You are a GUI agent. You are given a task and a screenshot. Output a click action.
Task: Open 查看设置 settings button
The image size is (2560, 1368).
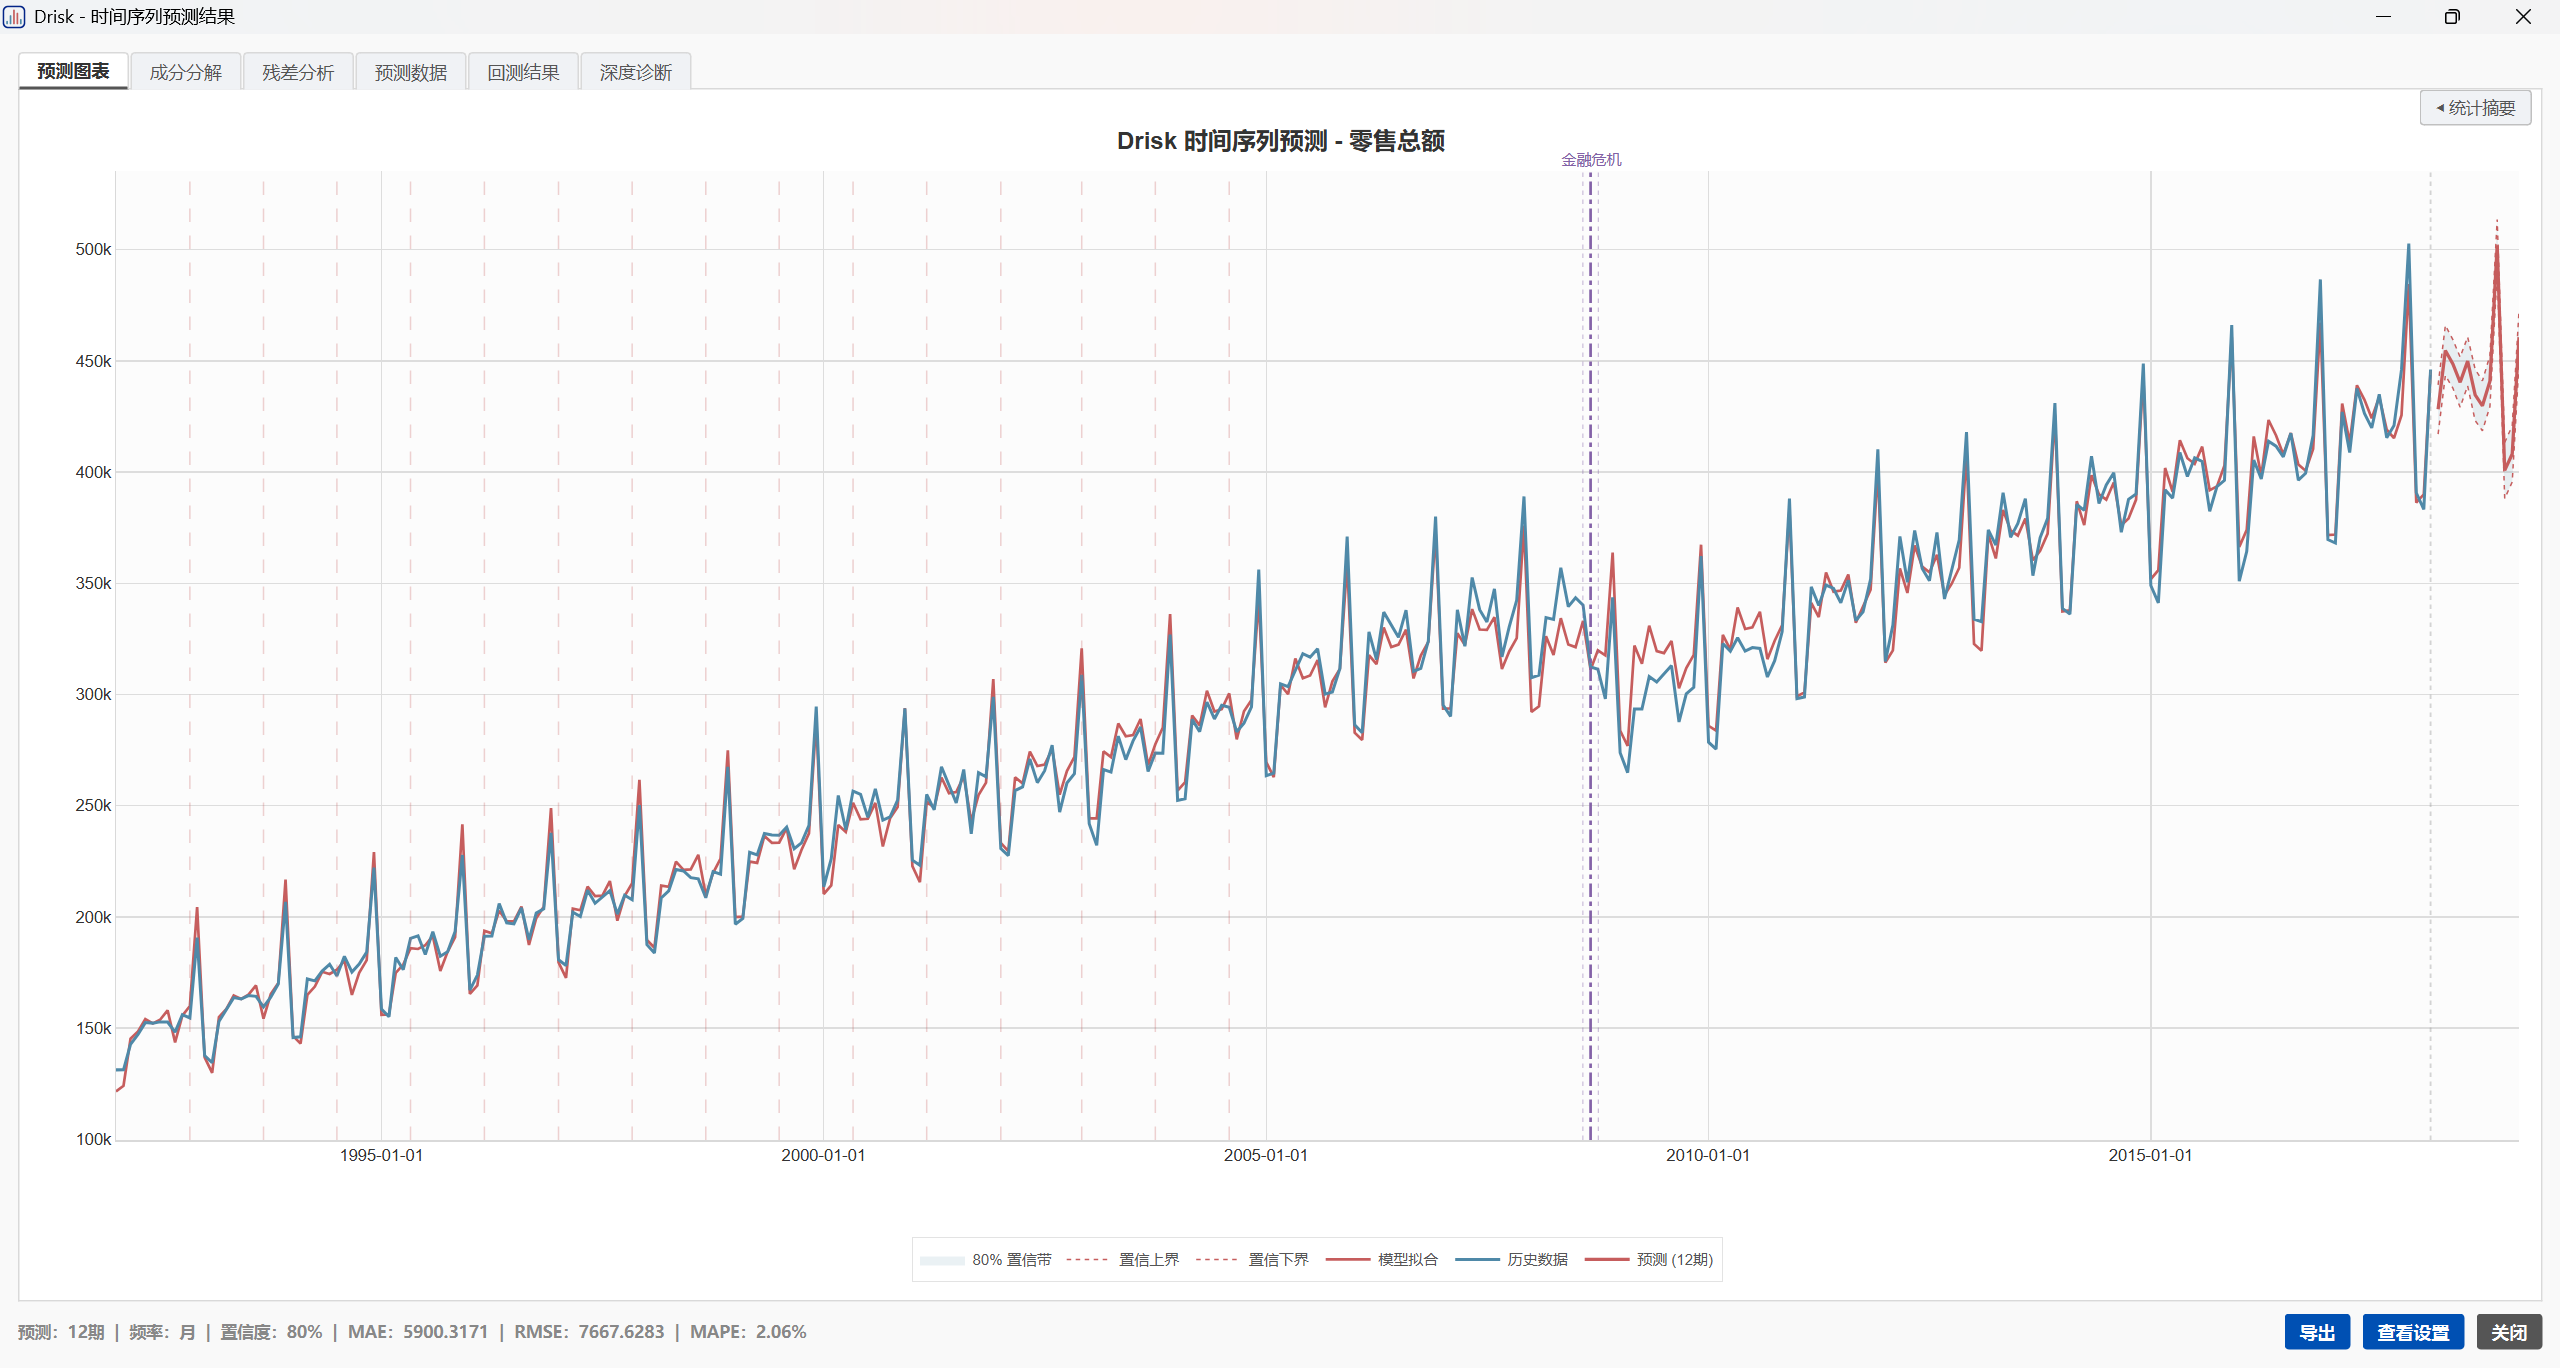pyautogui.click(x=2413, y=1332)
